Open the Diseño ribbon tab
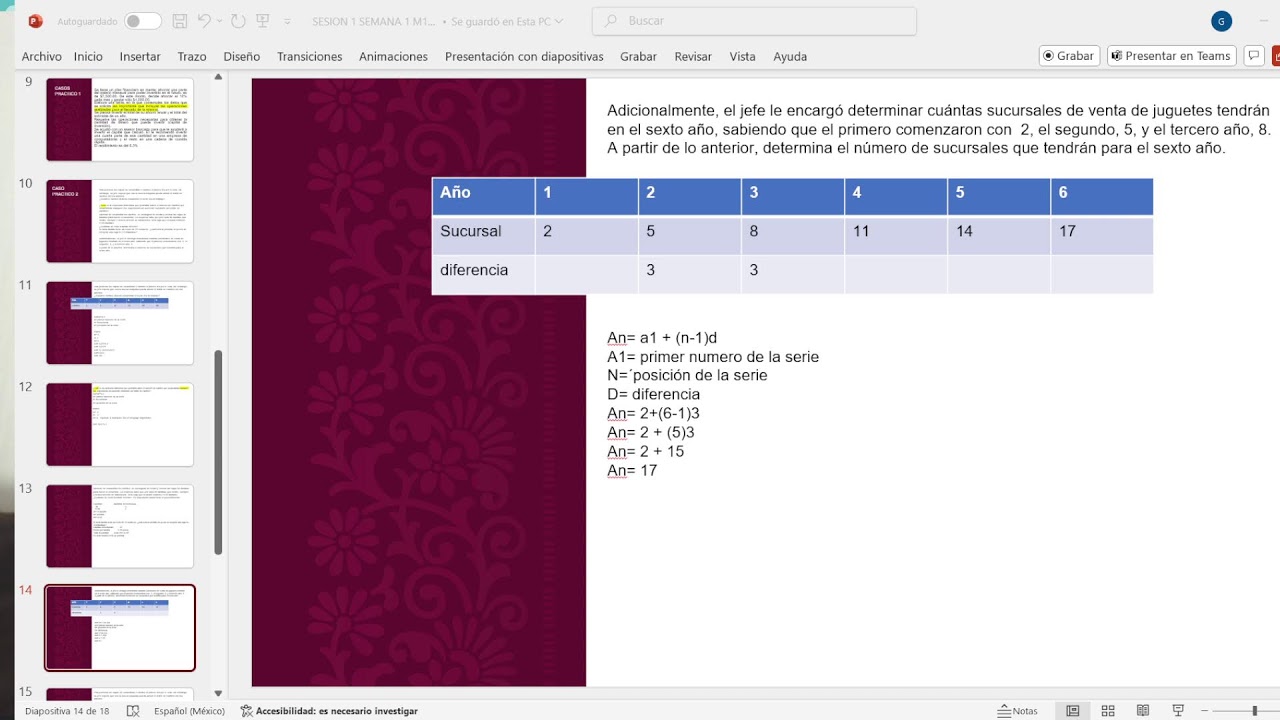 click(242, 57)
